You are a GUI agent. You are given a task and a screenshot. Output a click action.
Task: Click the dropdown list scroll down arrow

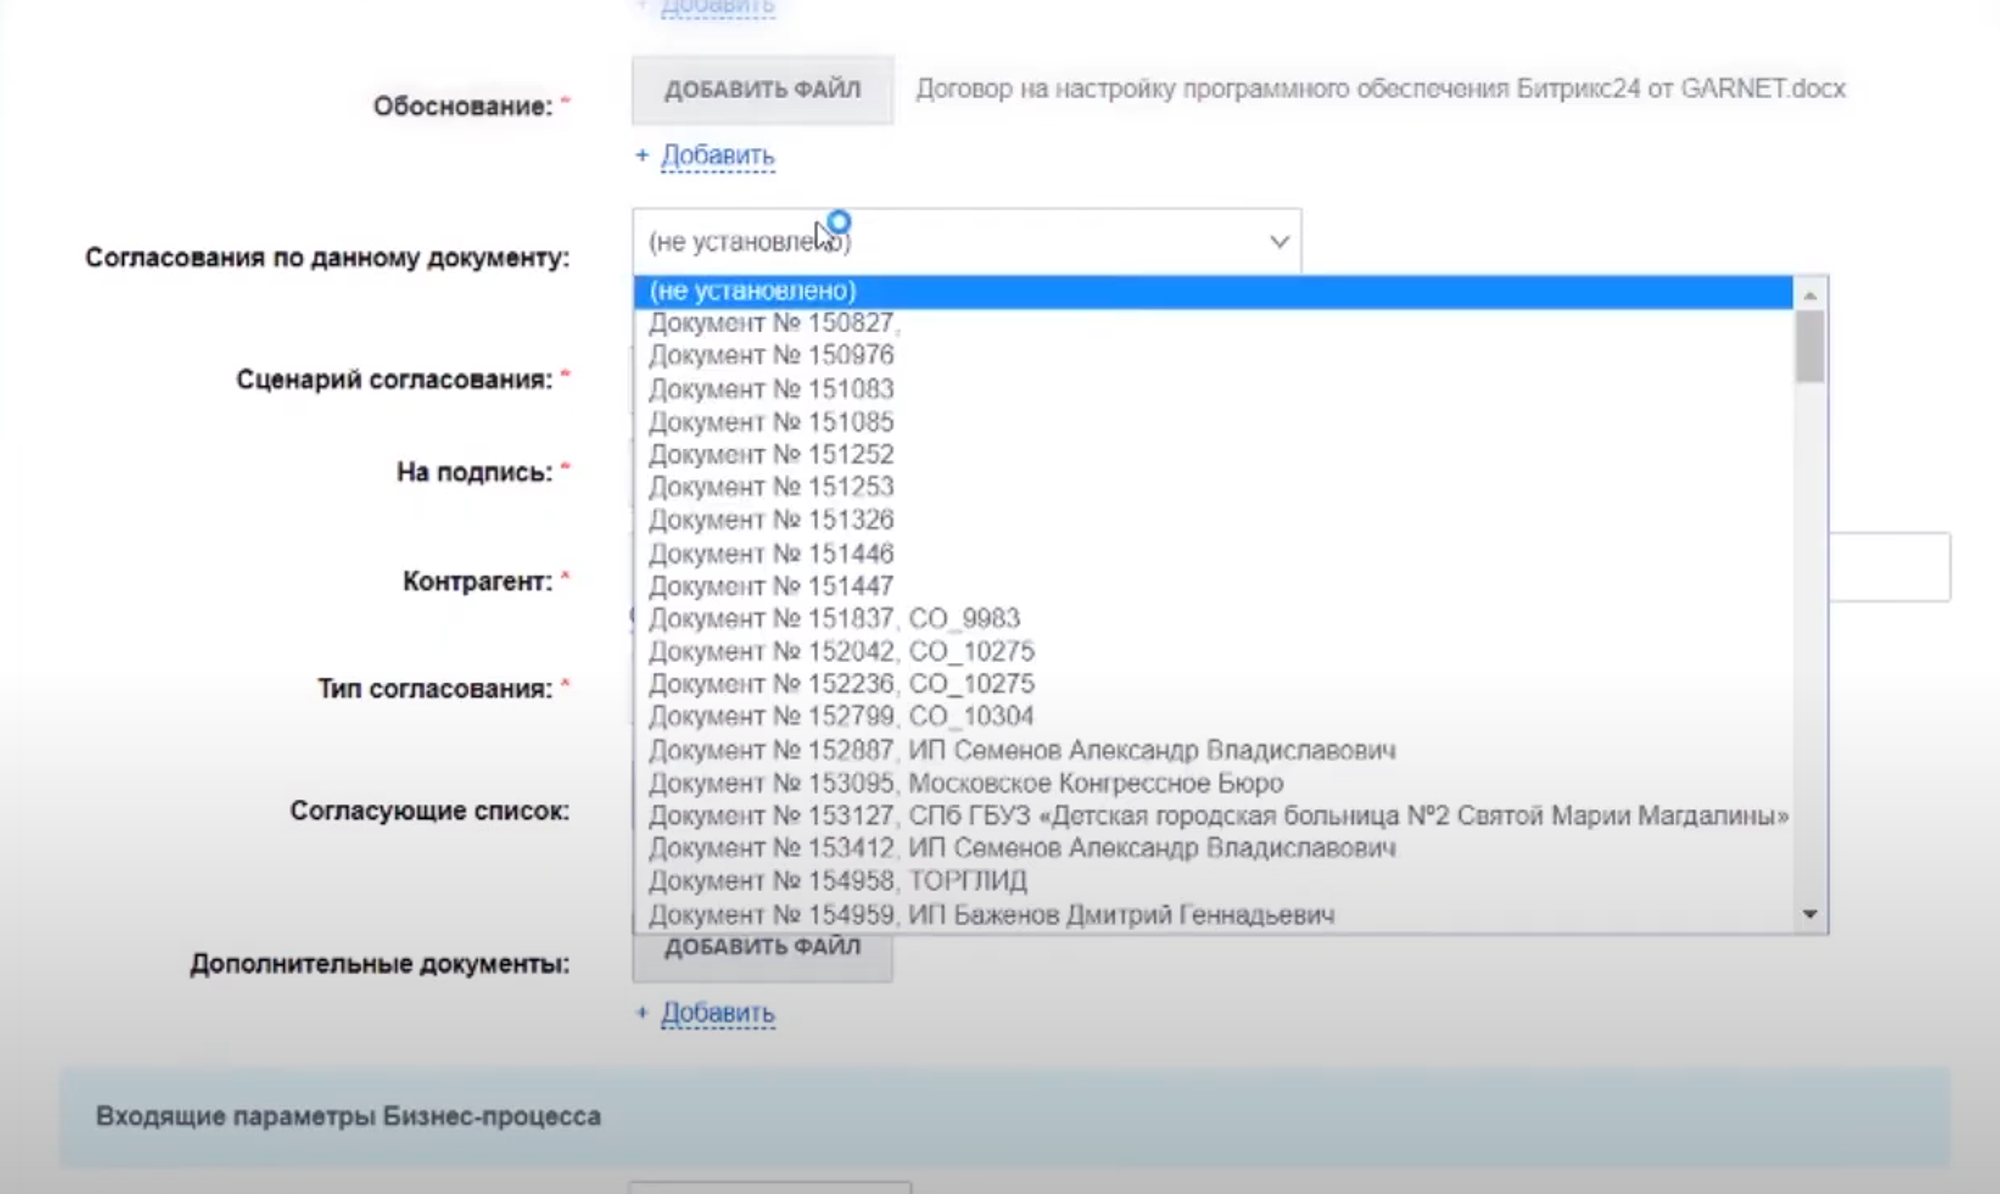(x=1810, y=914)
